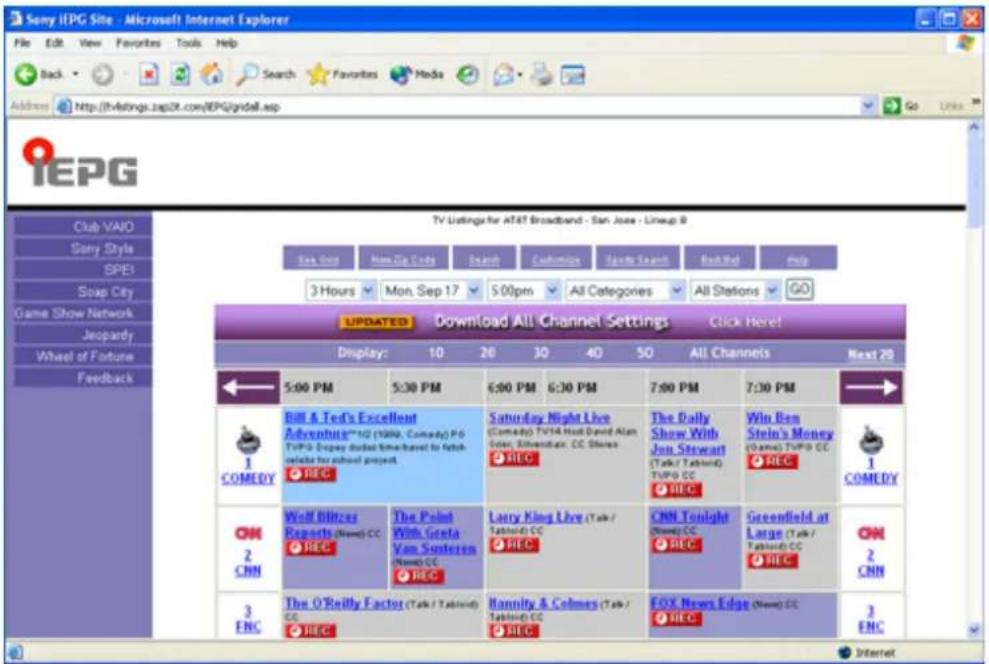Screen dimensions: 989x664
Task: Click the Feedback sidebar link
Action: (83, 378)
